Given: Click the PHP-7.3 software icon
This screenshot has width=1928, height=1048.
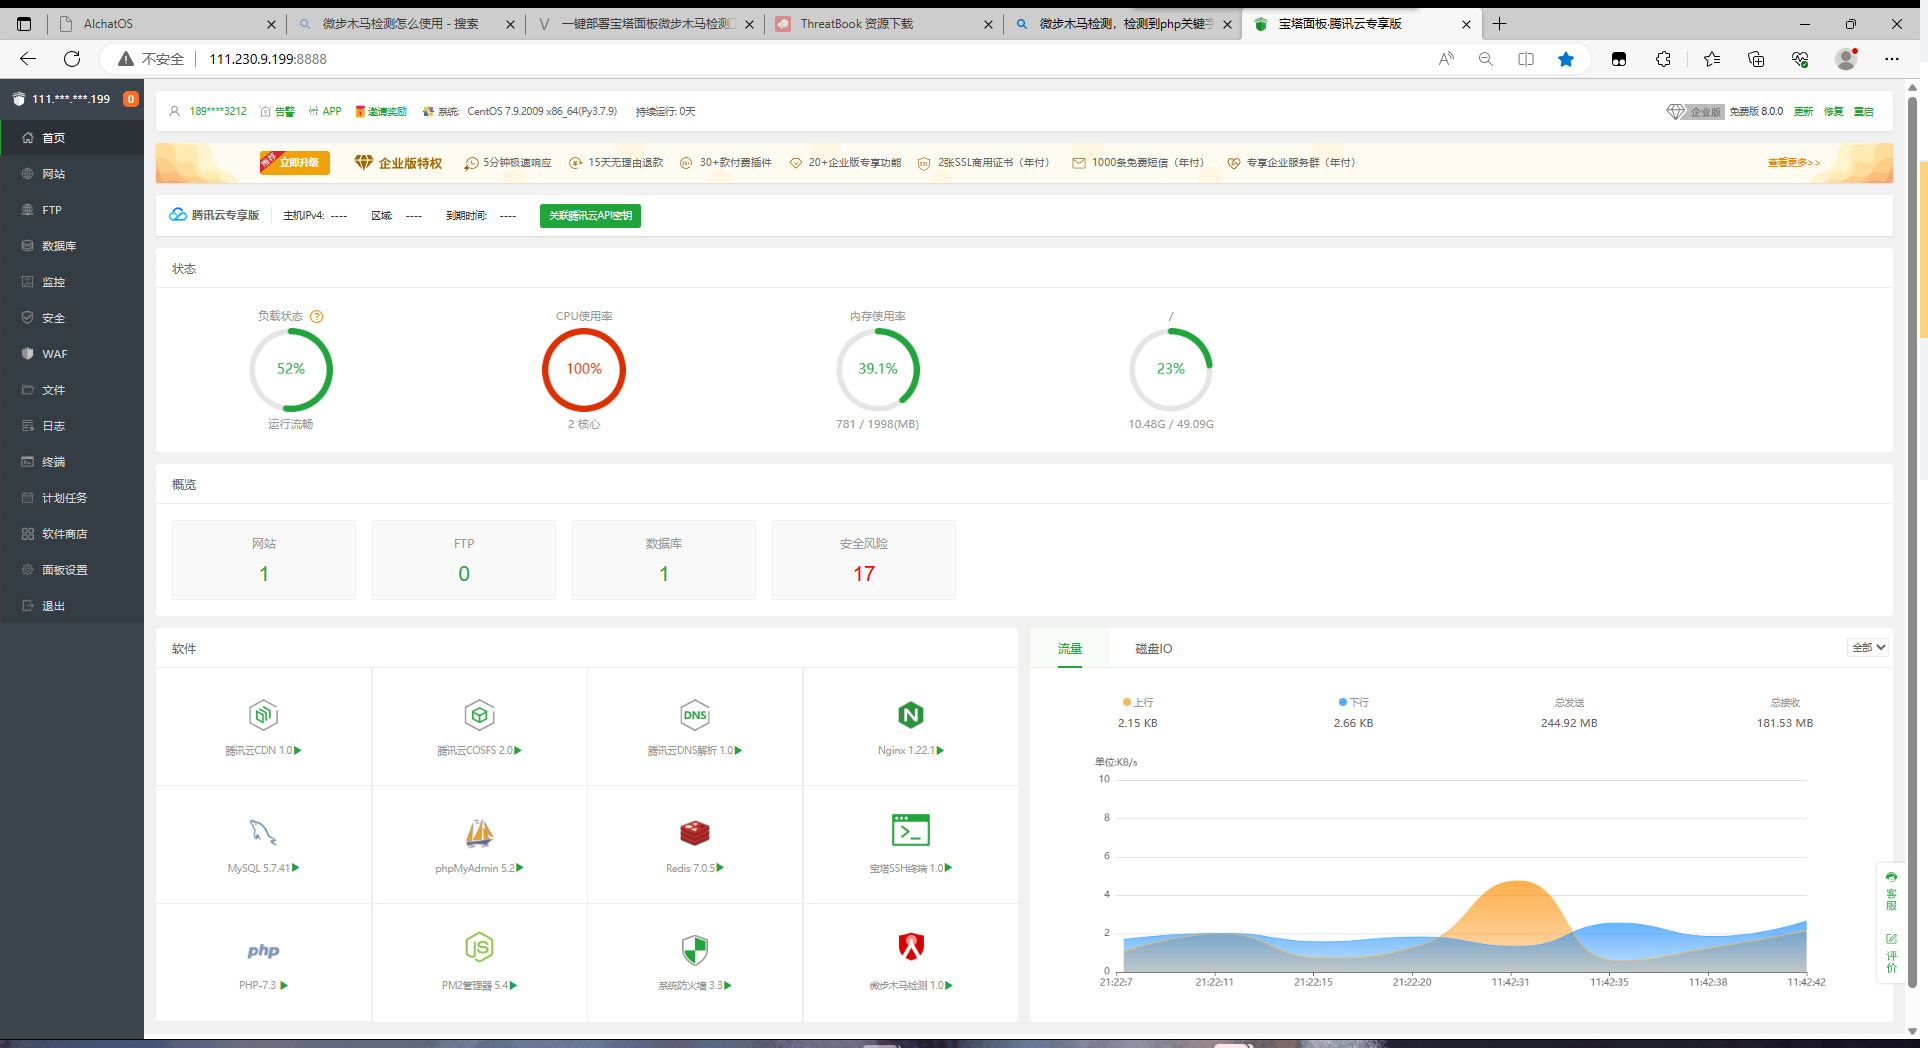Looking at the screenshot, I should 263,951.
